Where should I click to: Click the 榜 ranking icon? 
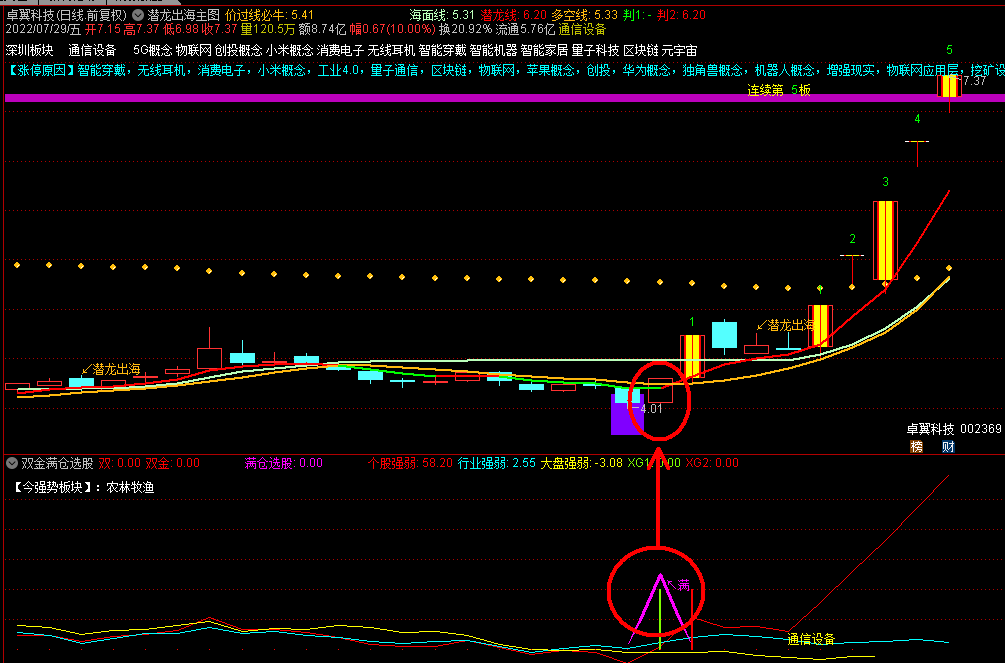tap(917, 447)
